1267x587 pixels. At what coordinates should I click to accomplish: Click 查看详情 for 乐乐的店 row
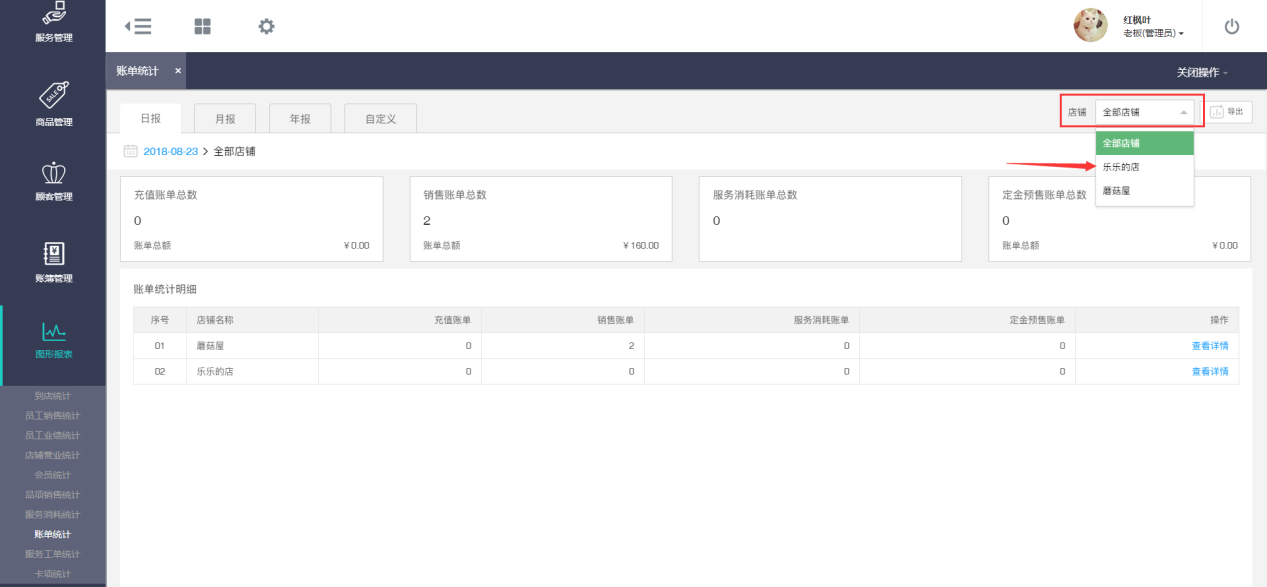[1209, 371]
